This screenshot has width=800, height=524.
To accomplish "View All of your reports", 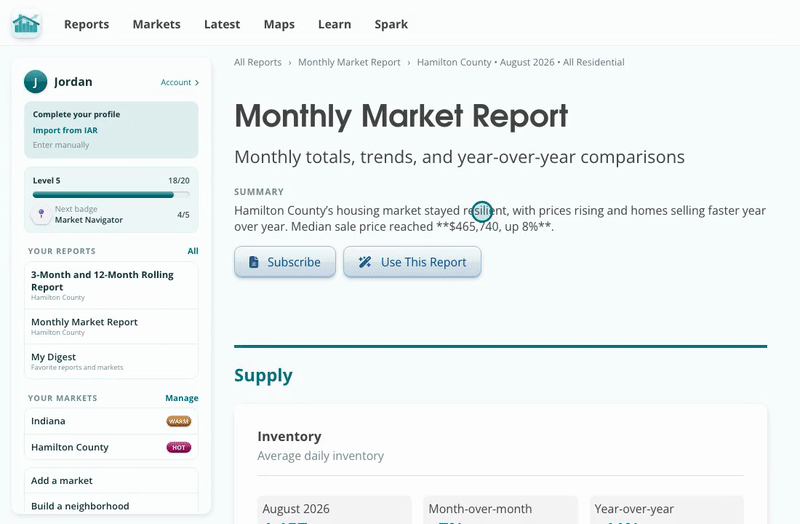I will [192, 251].
